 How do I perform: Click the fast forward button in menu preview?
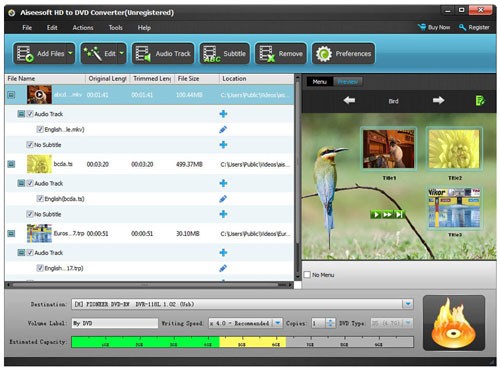tap(387, 214)
